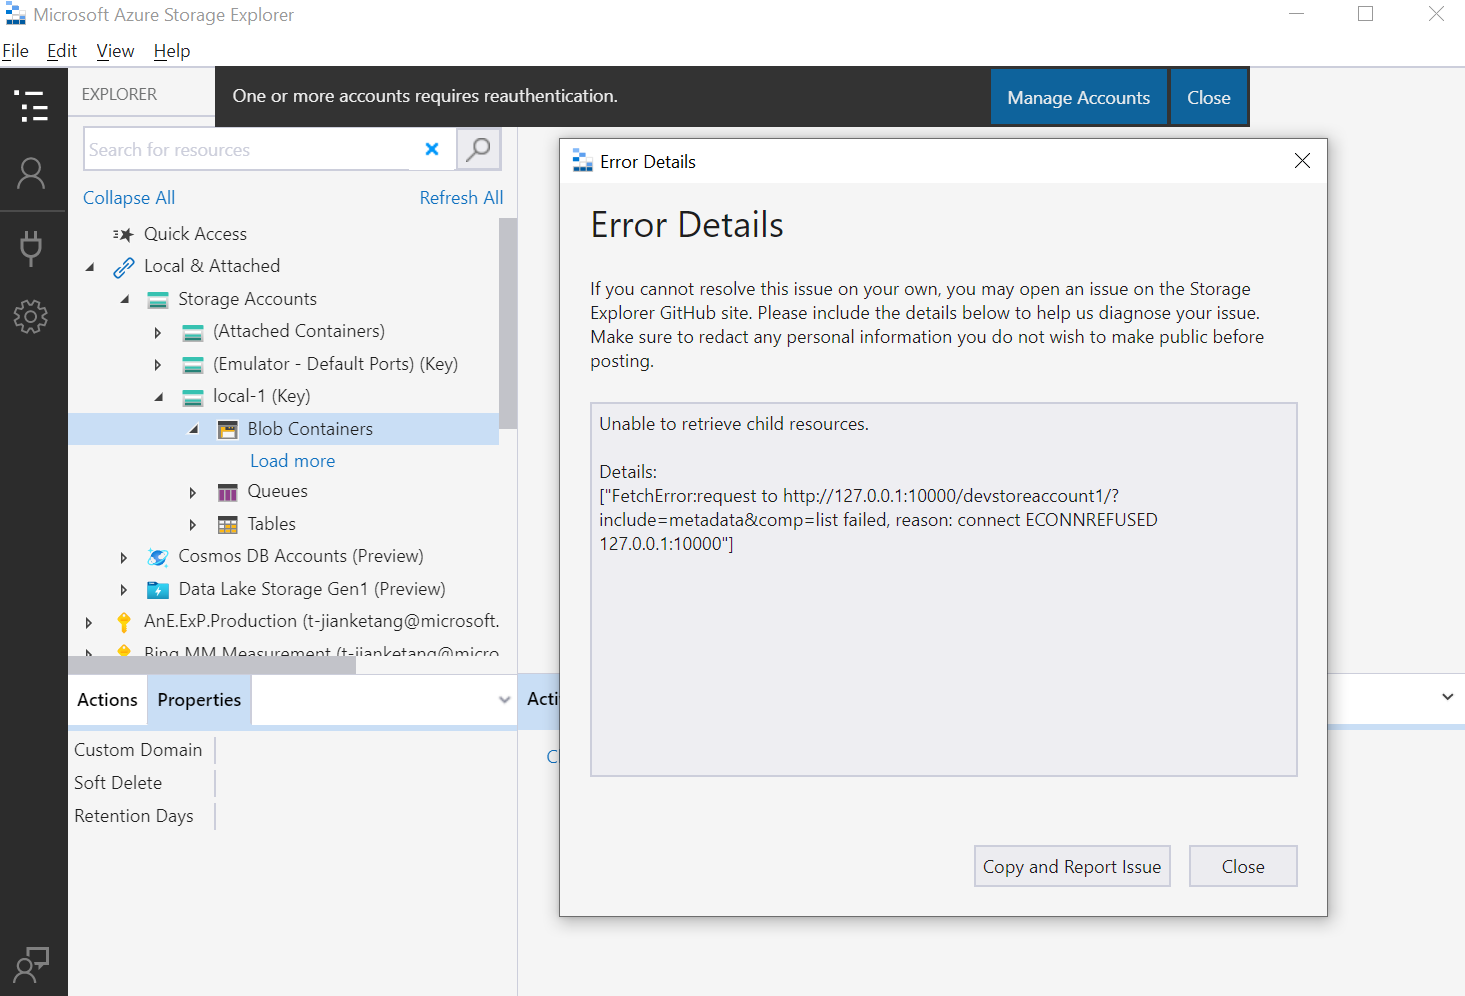Open feedback icon at bottom left
Viewport: 1465px width, 996px height.
click(x=32, y=963)
